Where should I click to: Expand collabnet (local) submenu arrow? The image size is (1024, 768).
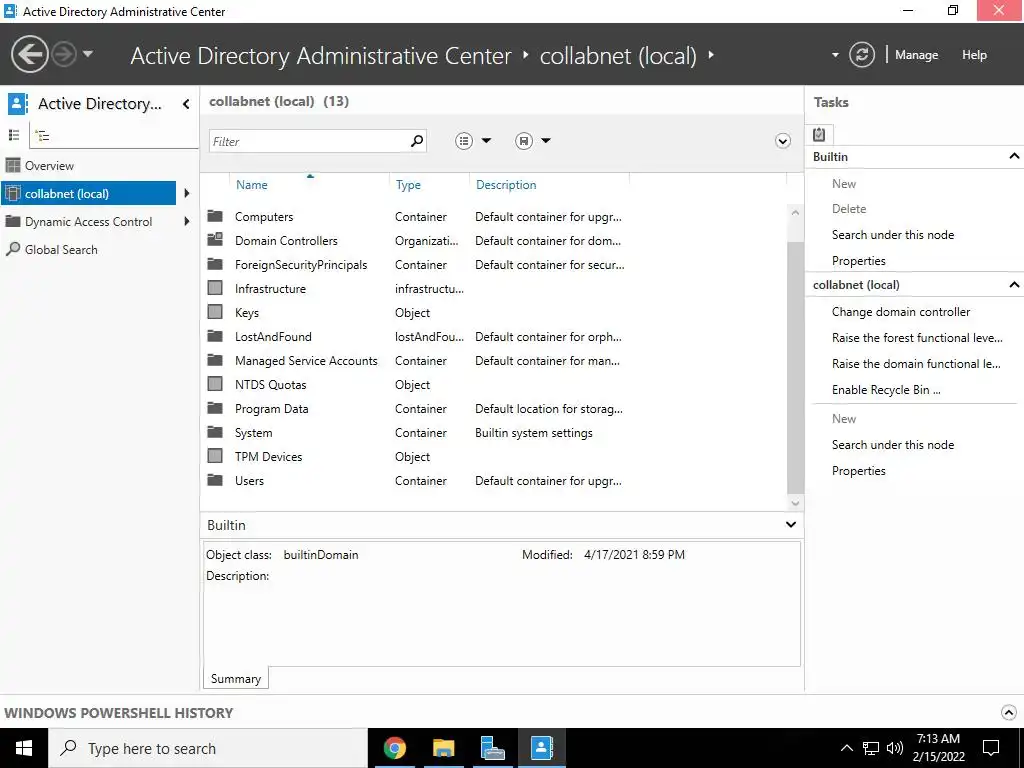187,193
